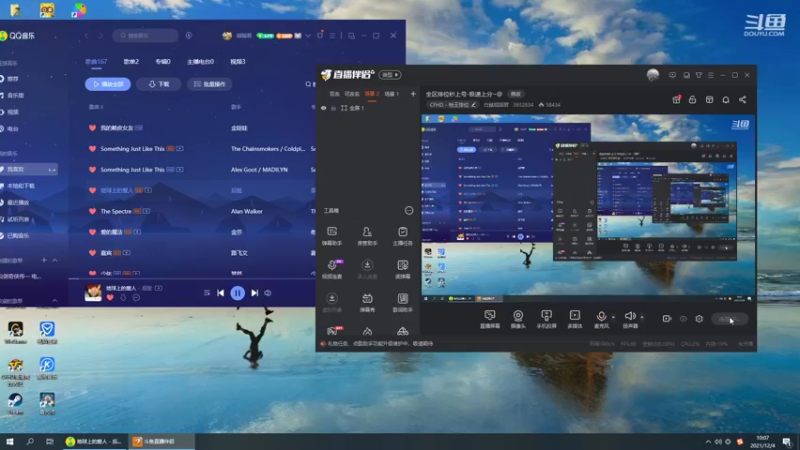This screenshot has width=800, height=450.
Task: Collapse the 工具箱 toolbox panel
Action: pos(409,210)
